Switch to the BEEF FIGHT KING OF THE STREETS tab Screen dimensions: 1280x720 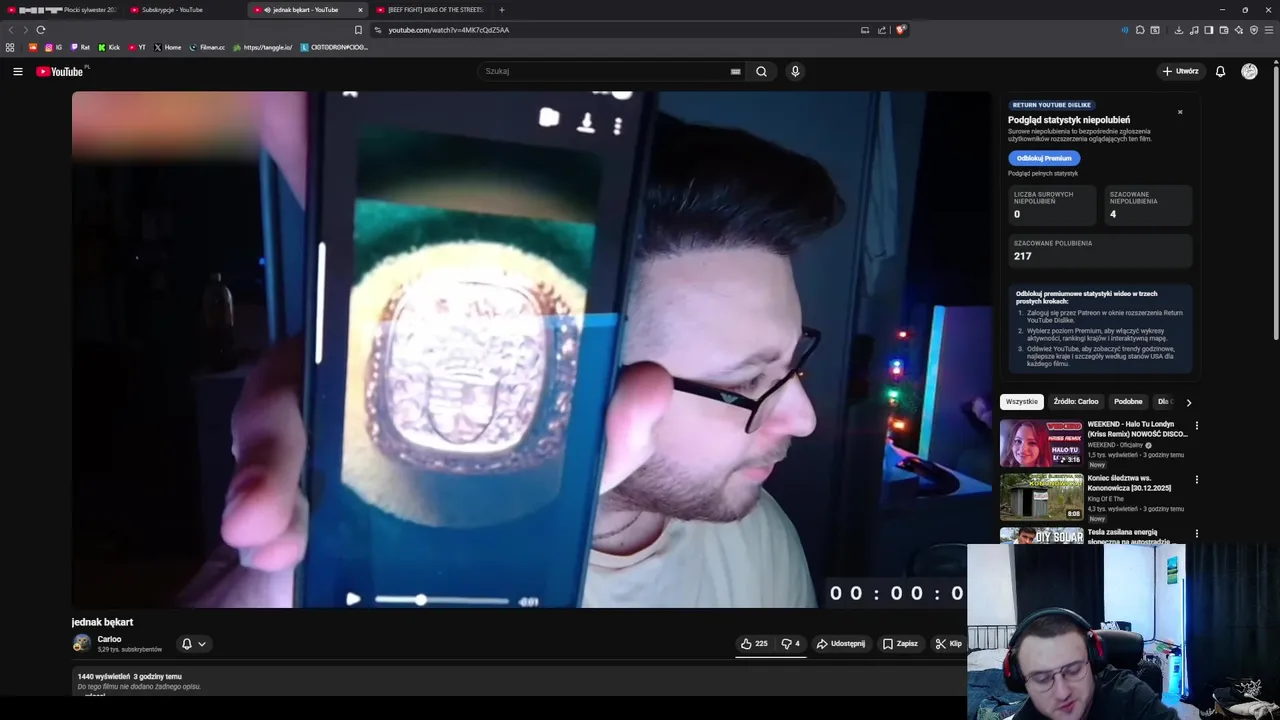point(430,10)
